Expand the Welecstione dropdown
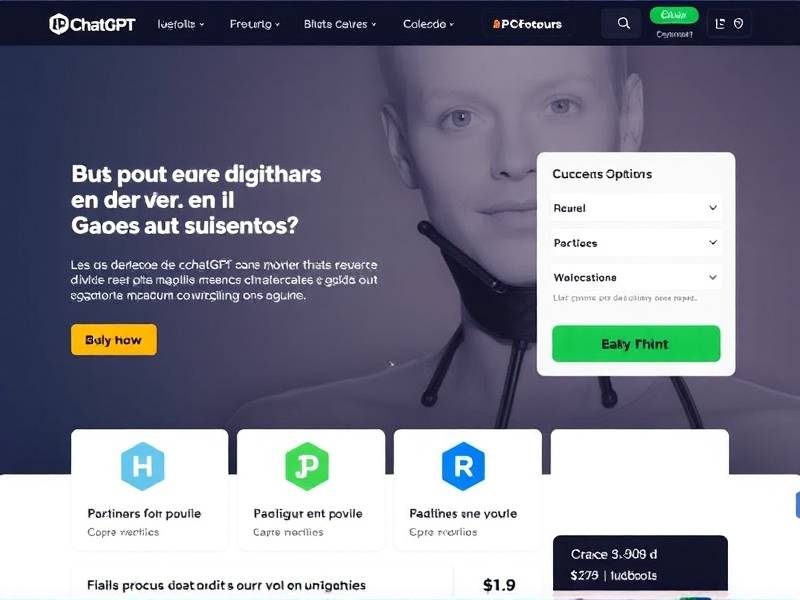The image size is (800, 600). coord(636,278)
